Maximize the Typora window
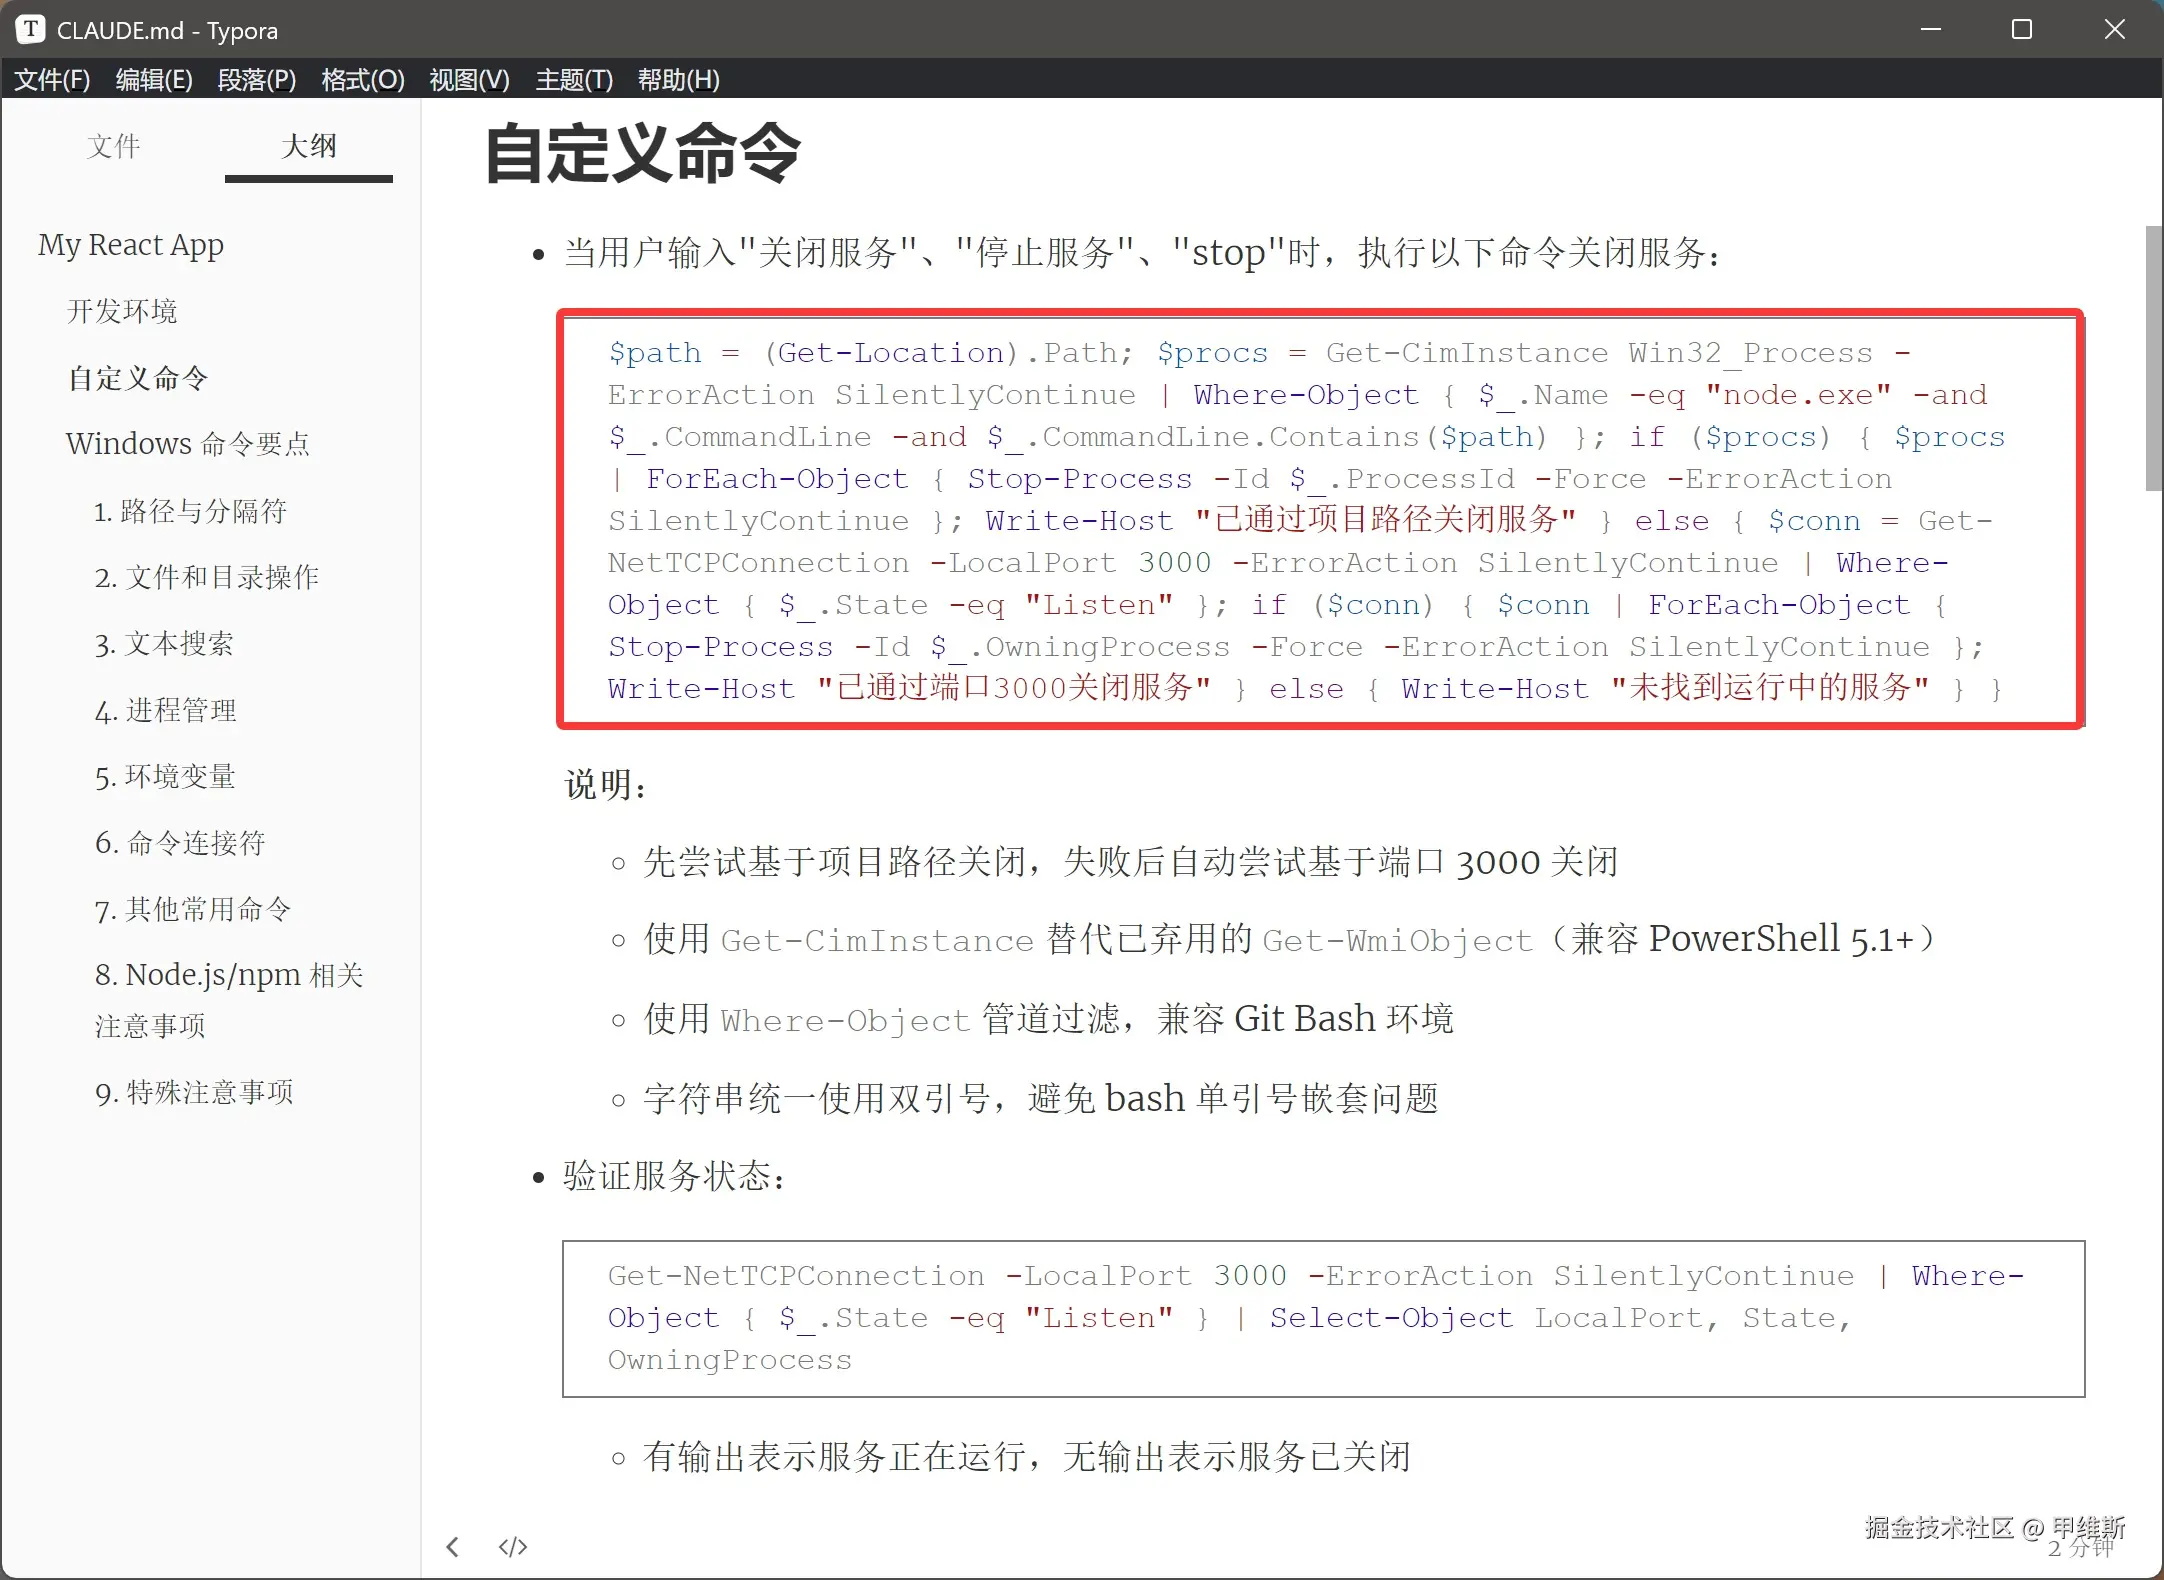The image size is (2164, 1580). (2021, 29)
